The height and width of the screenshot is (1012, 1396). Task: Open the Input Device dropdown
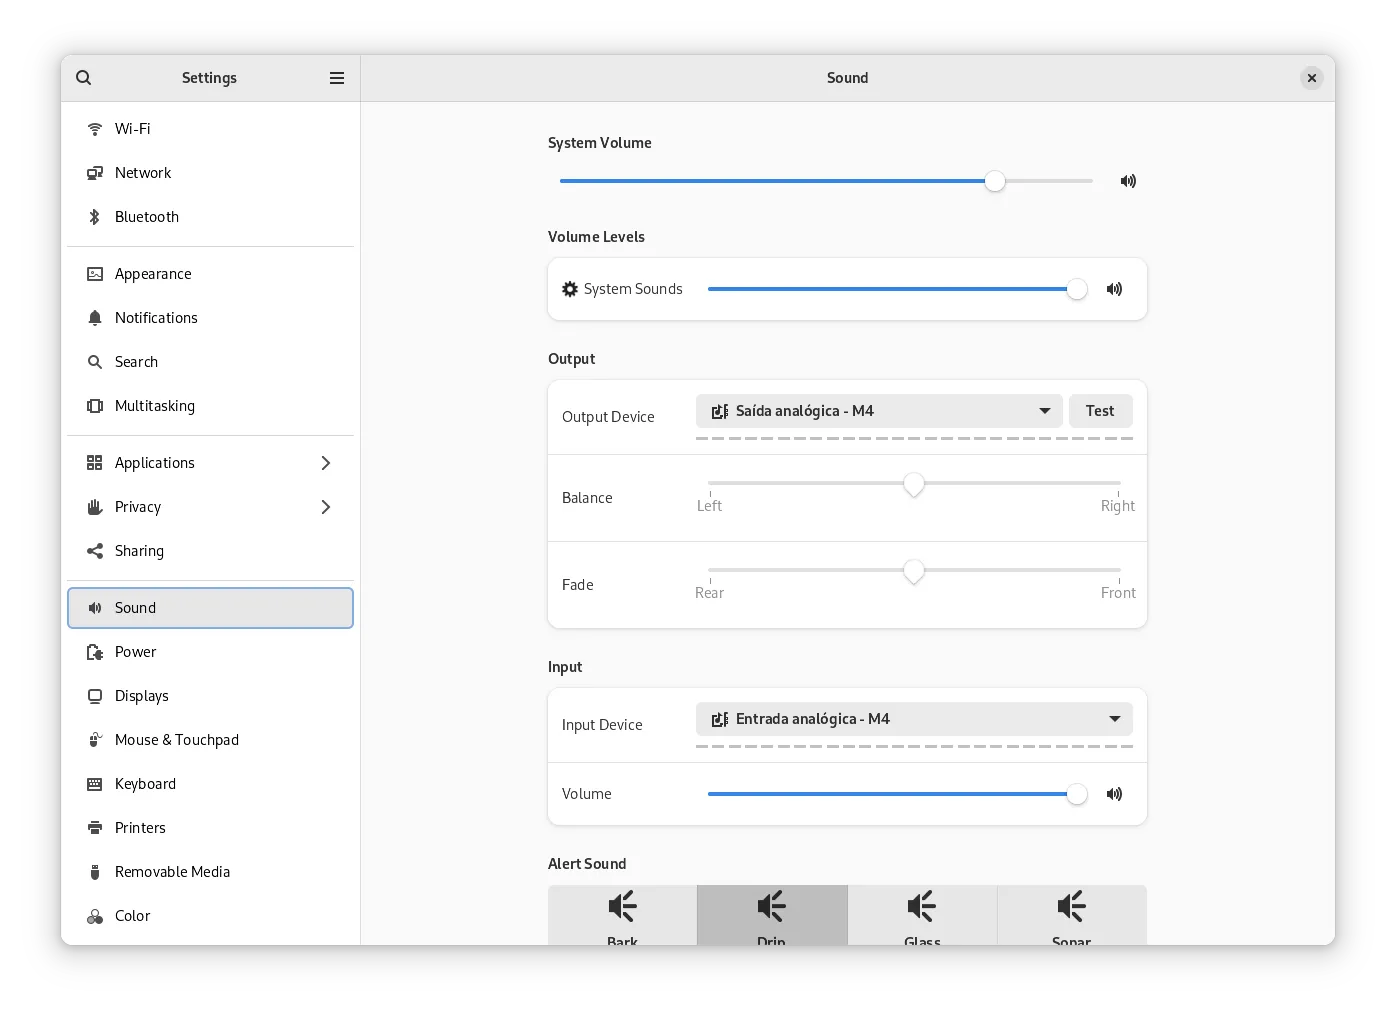[913, 719]
